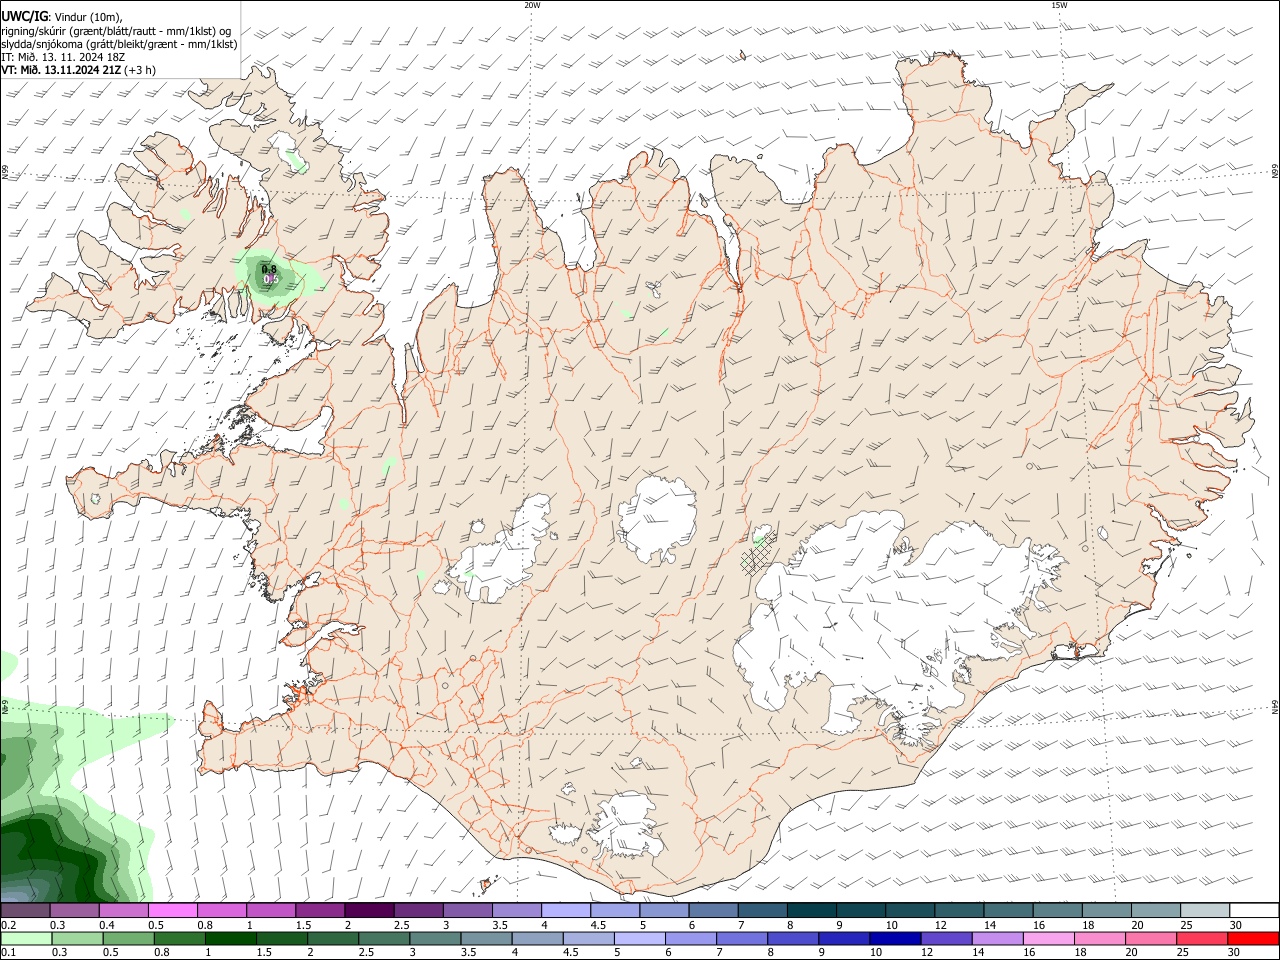Select the darkest green 1–1.5 swatch in lower legend
This screenshot has height=960, width=1280.
click(x=230, y=939)
